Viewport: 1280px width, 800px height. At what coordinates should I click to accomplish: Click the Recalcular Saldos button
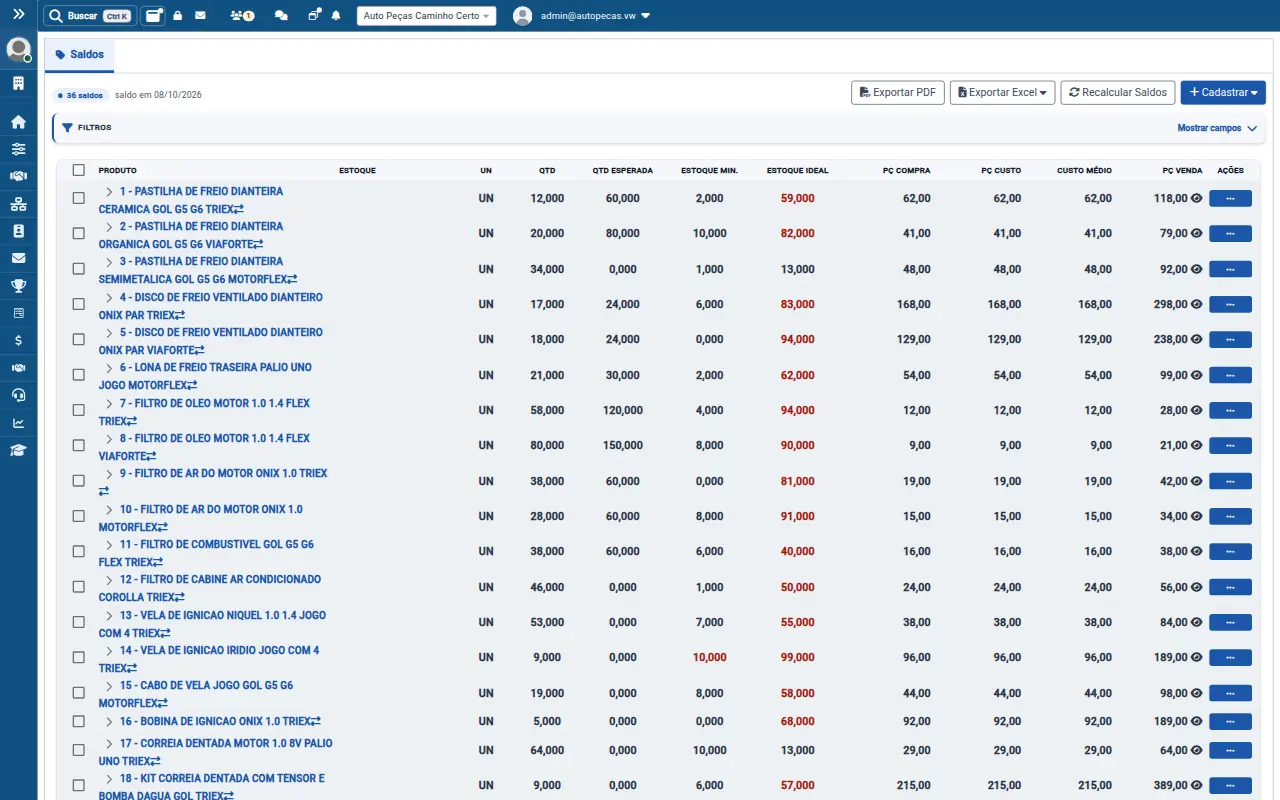tap(1118, 92)
